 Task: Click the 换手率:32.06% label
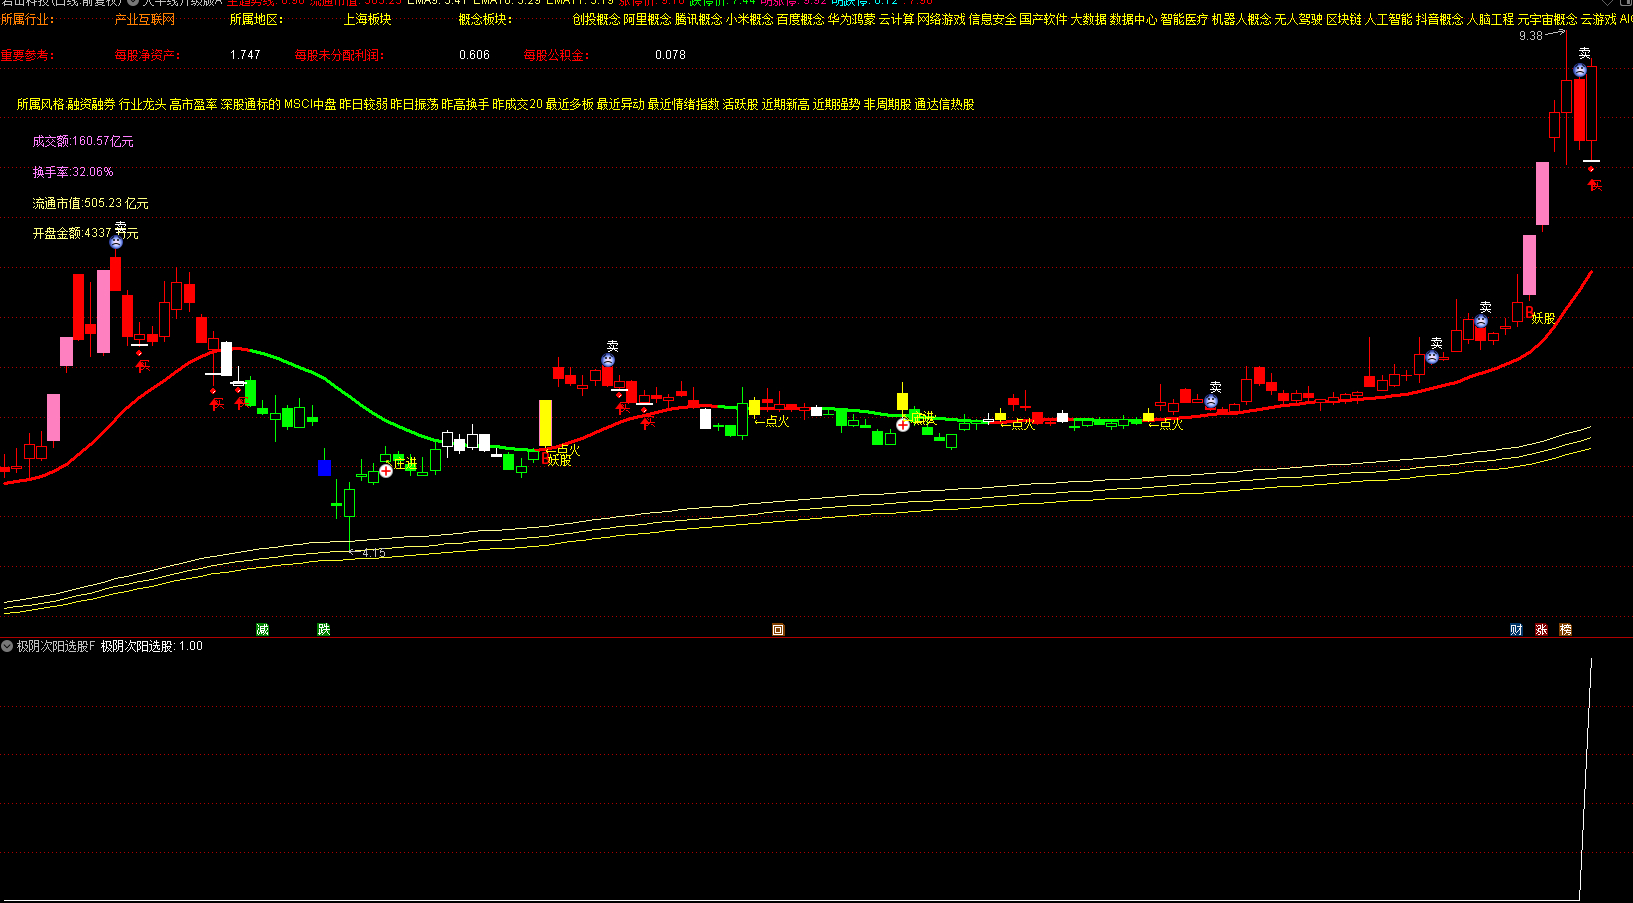click(73, 172)
